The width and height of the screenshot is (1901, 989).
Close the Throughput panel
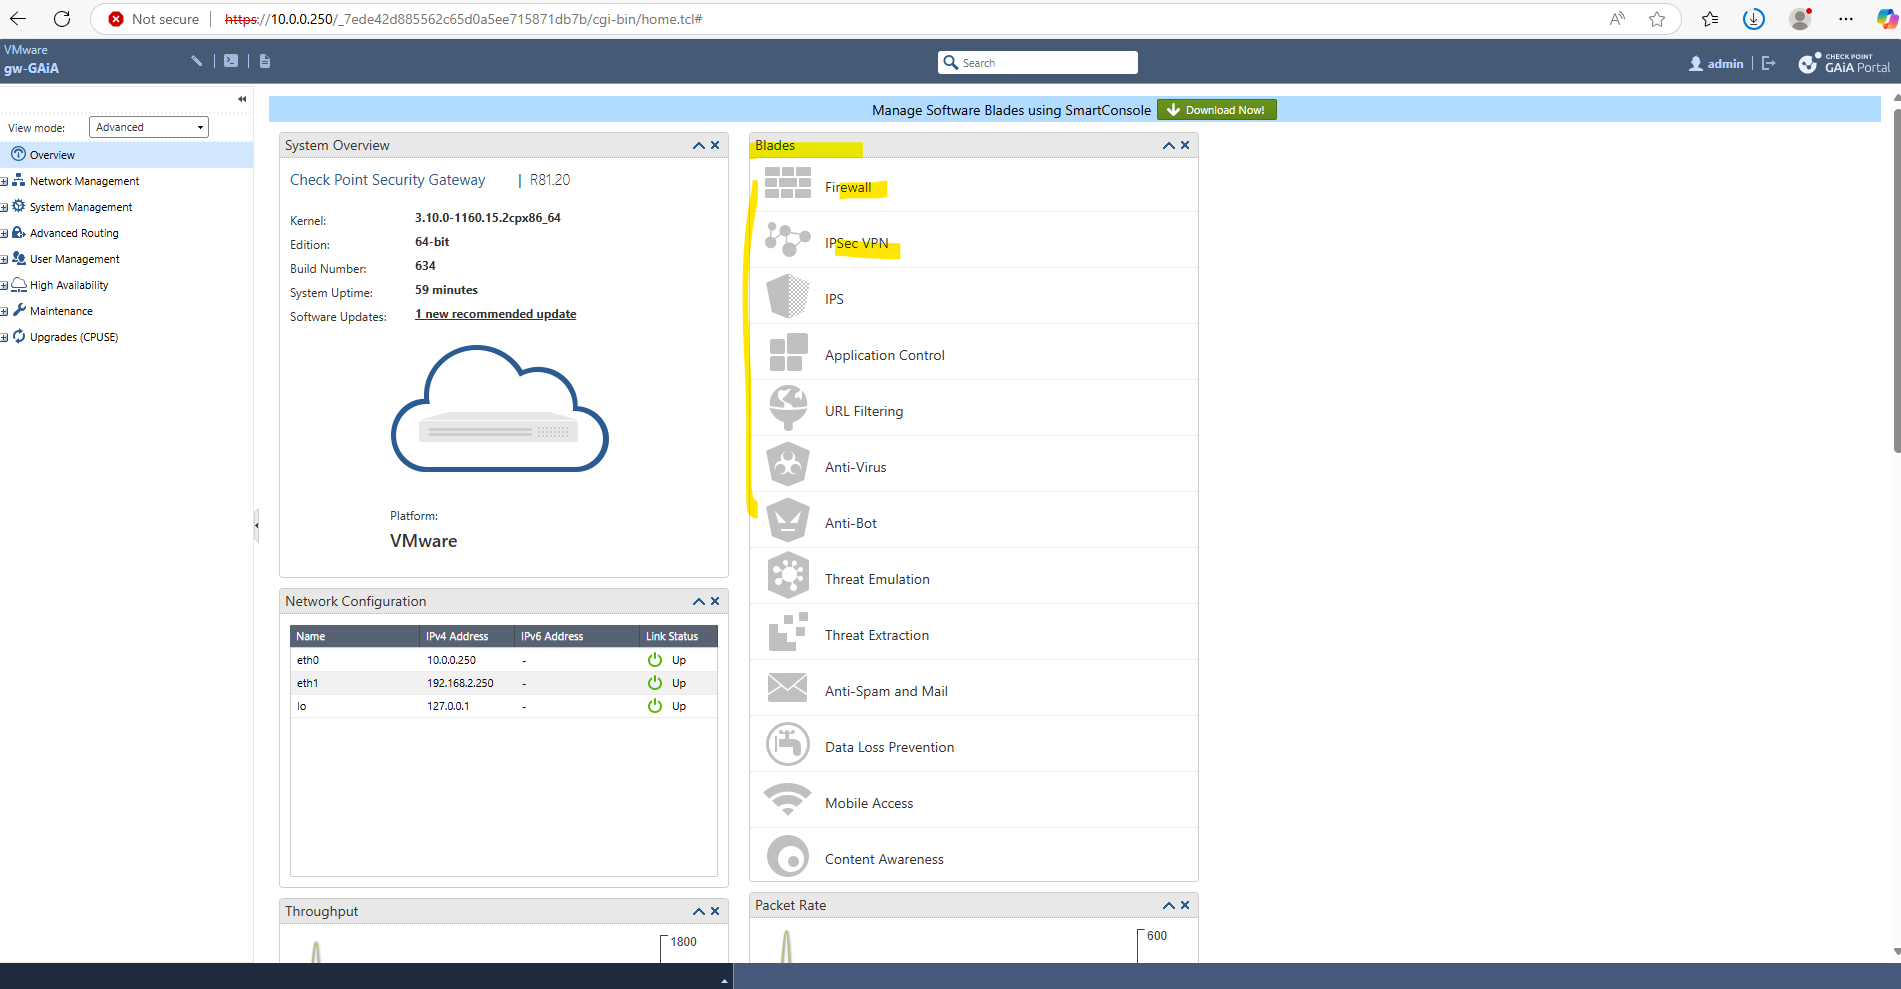tap(715, 912)
